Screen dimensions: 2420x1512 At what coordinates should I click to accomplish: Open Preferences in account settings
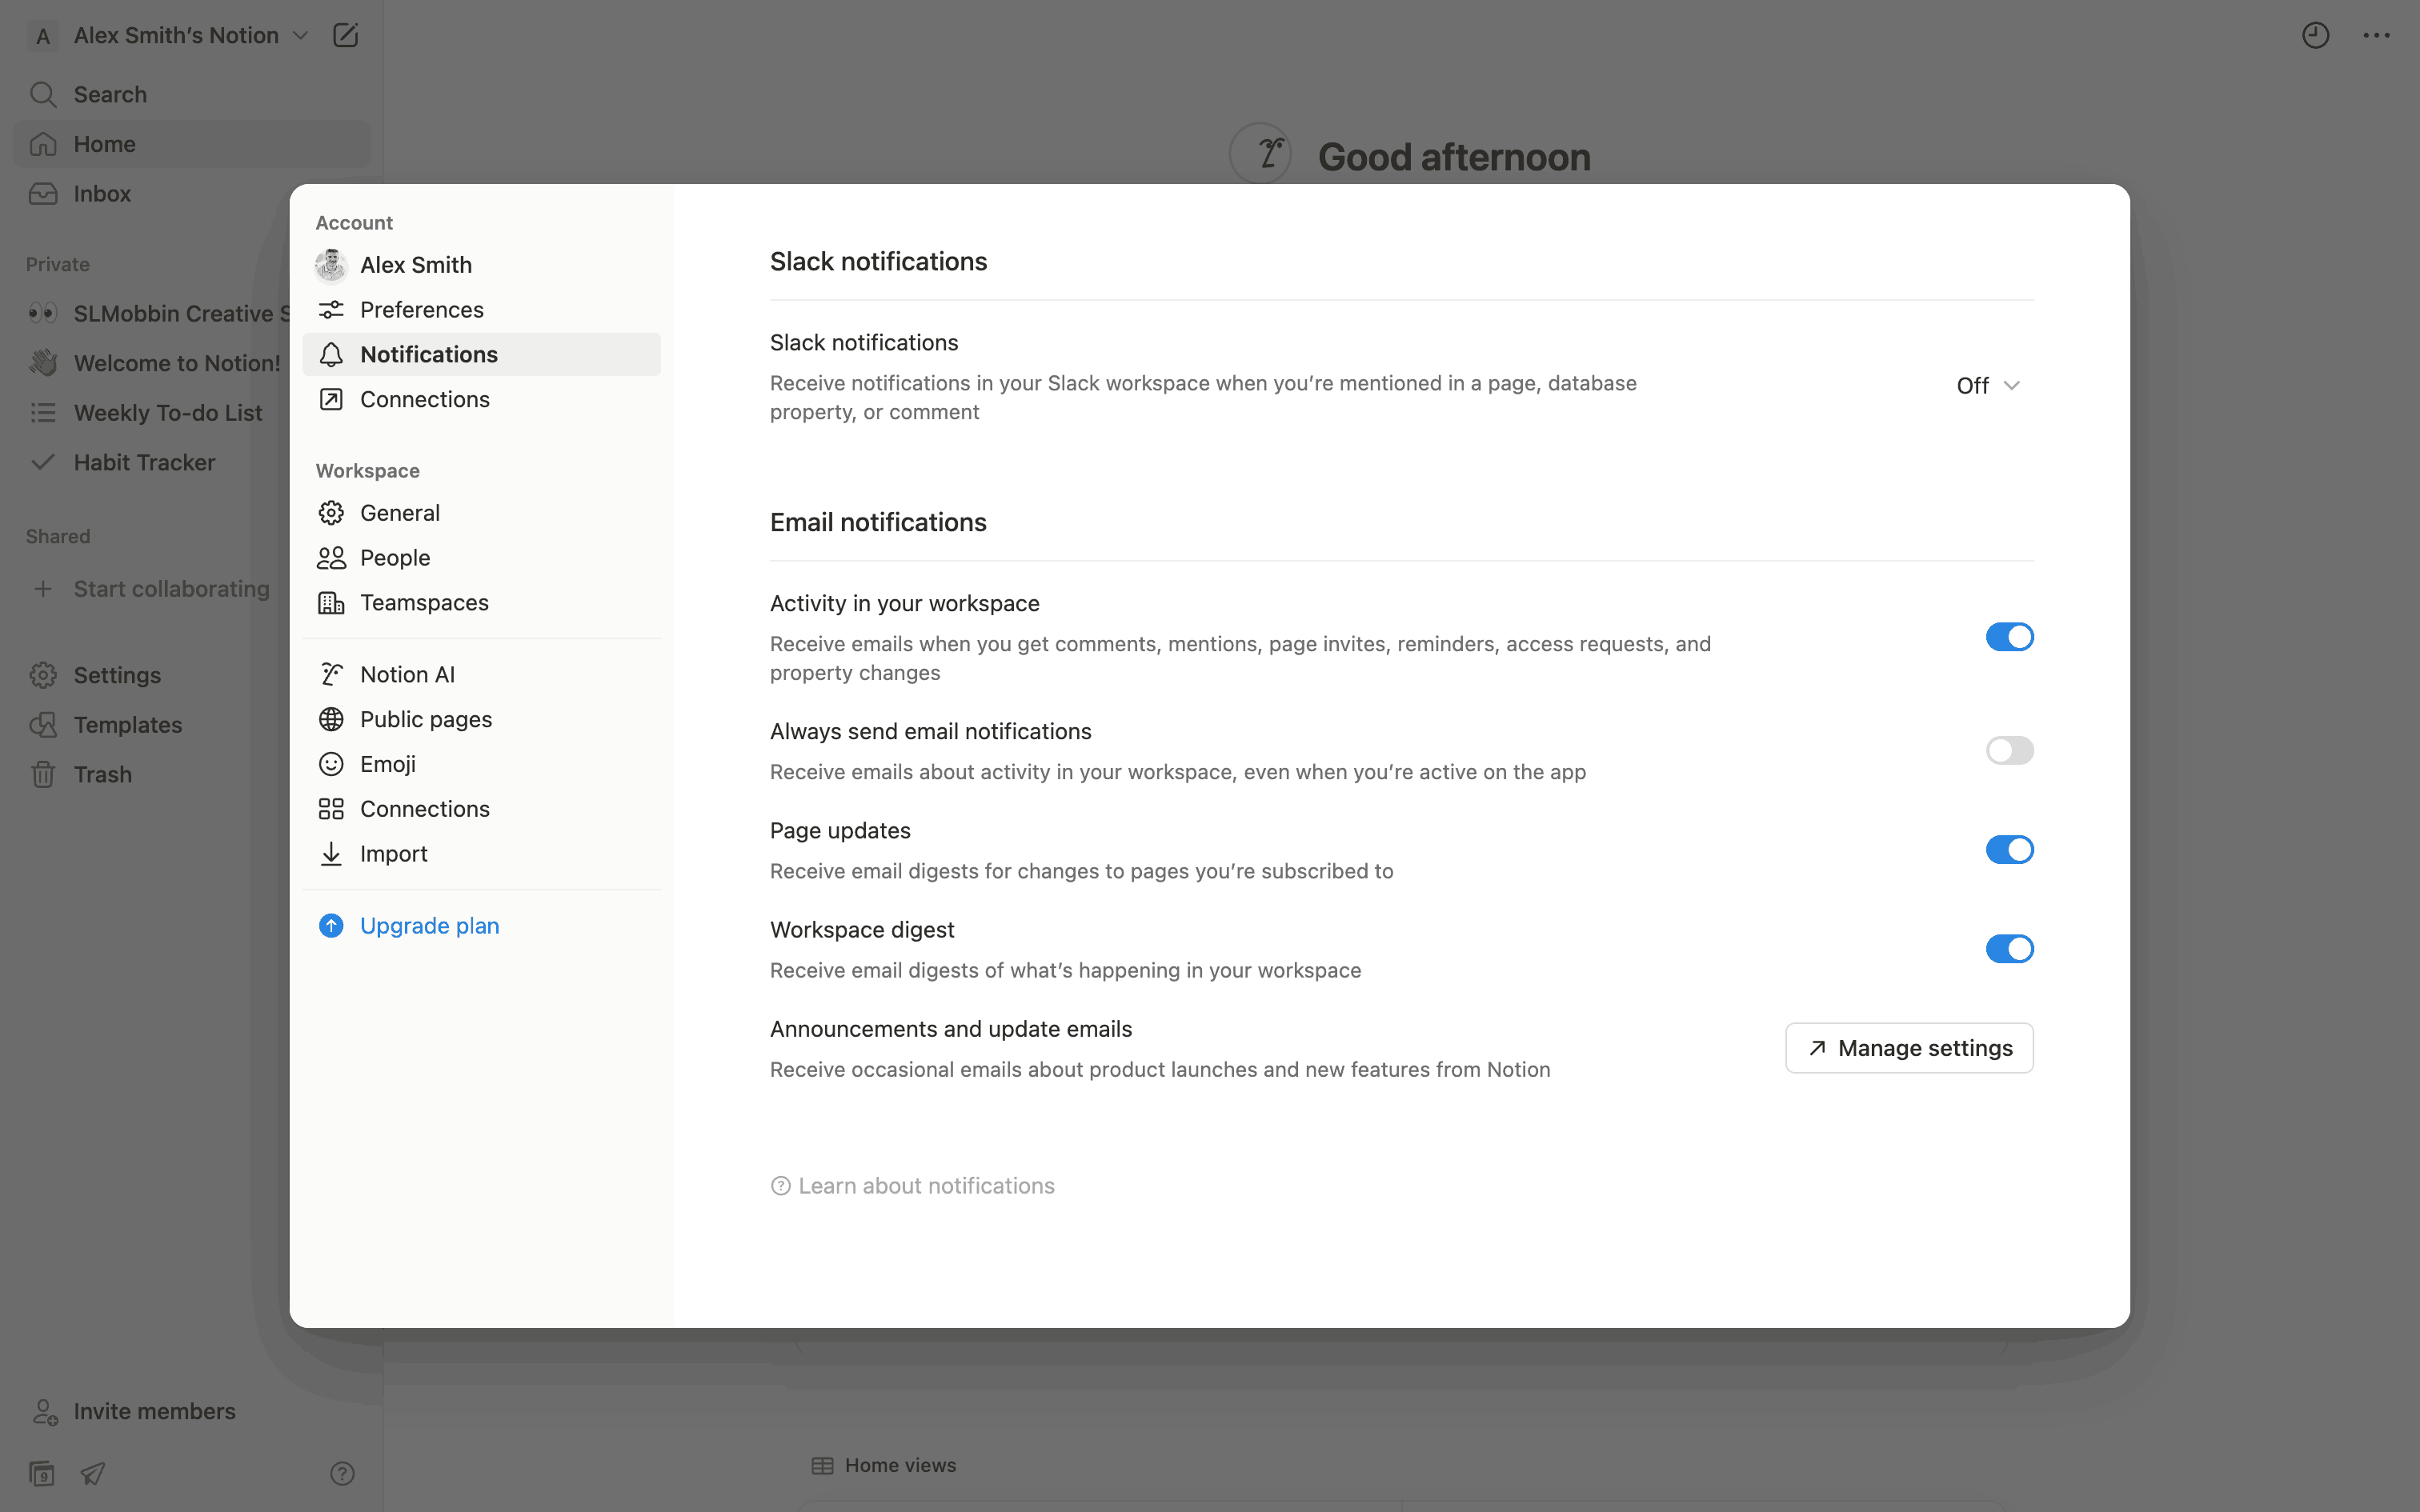pos(421,310)
